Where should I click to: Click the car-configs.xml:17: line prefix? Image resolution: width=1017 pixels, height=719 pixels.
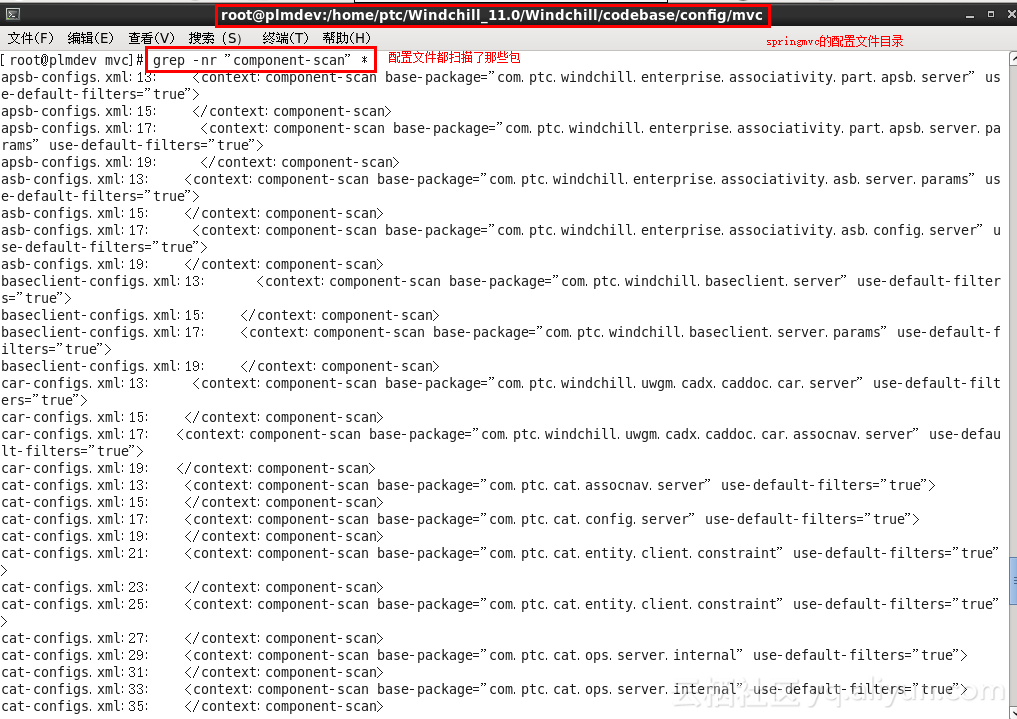tap(75, 434)
